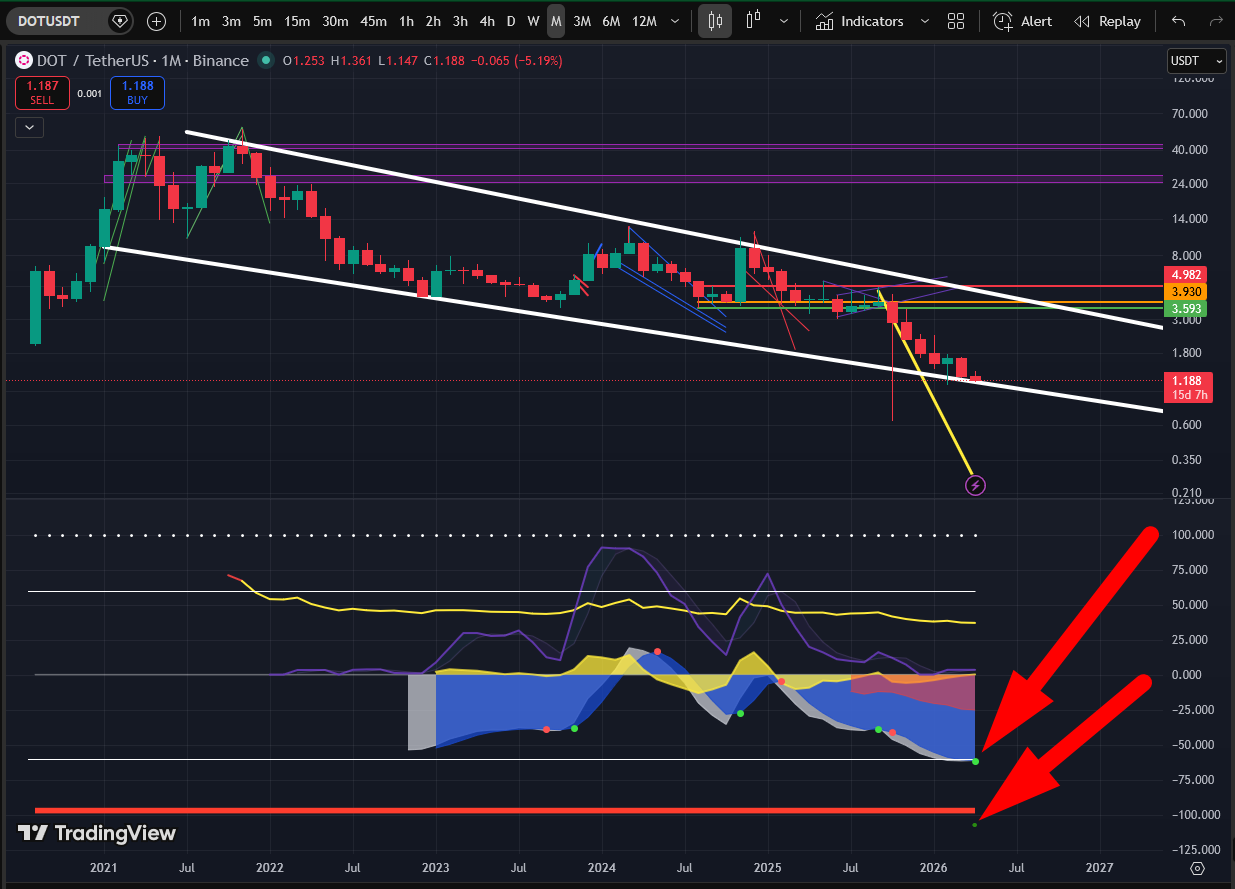
Task: Select the 1m timeframe
Action: (200, 21)
